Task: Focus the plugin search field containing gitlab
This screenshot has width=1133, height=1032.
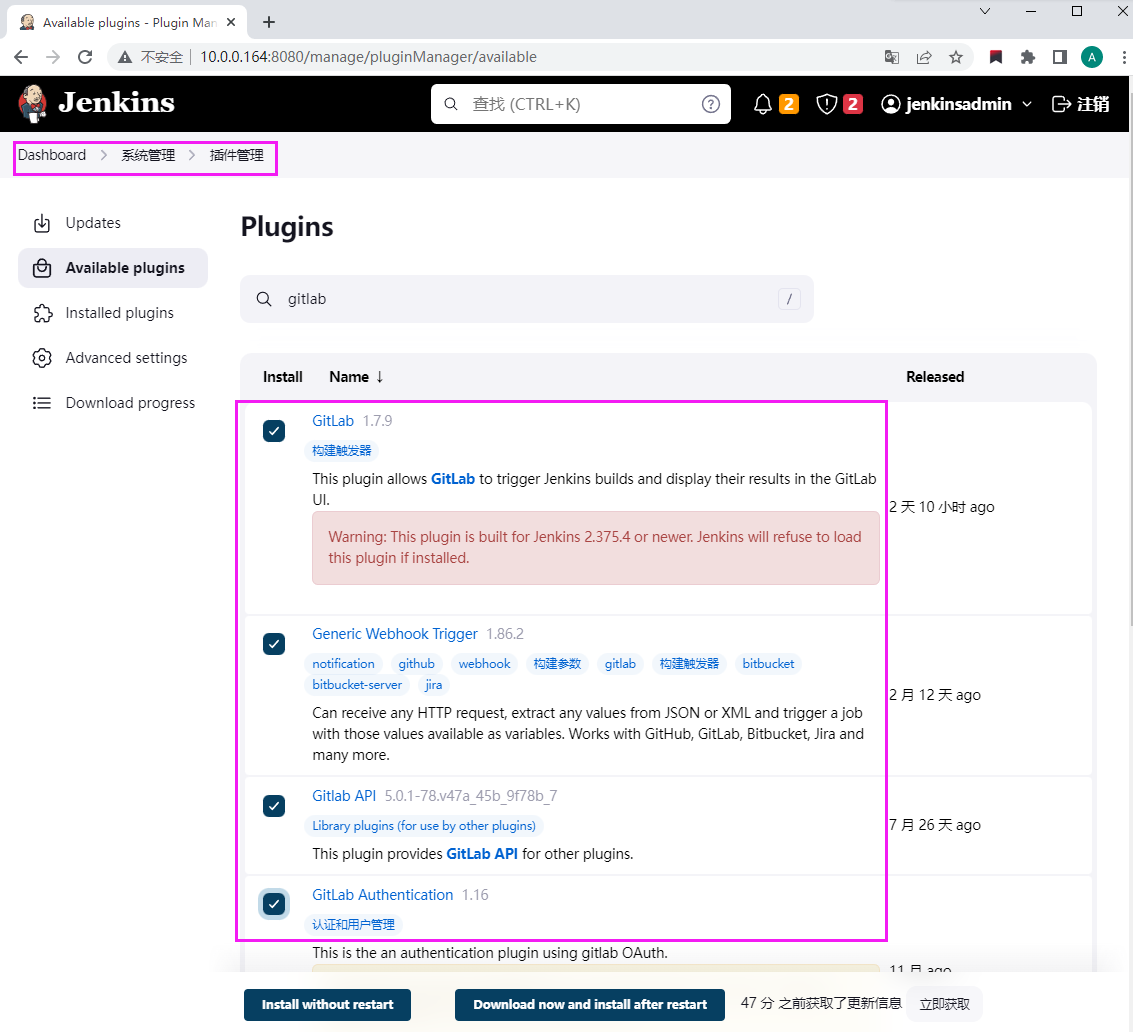Action: pos(527,299)
